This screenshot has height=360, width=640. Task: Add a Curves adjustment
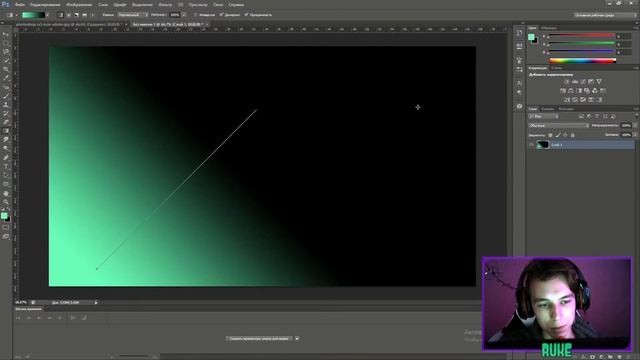click(x=583, y=82)
